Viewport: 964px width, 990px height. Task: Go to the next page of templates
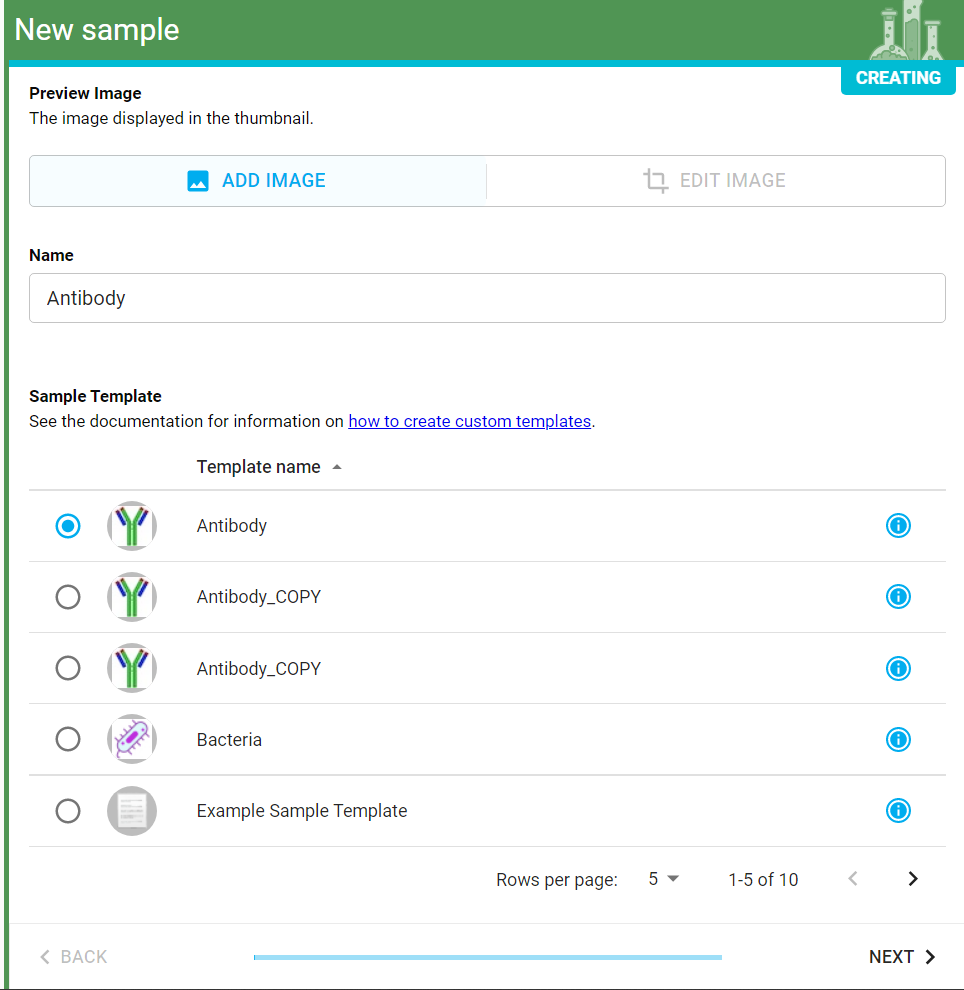[913, 879]
